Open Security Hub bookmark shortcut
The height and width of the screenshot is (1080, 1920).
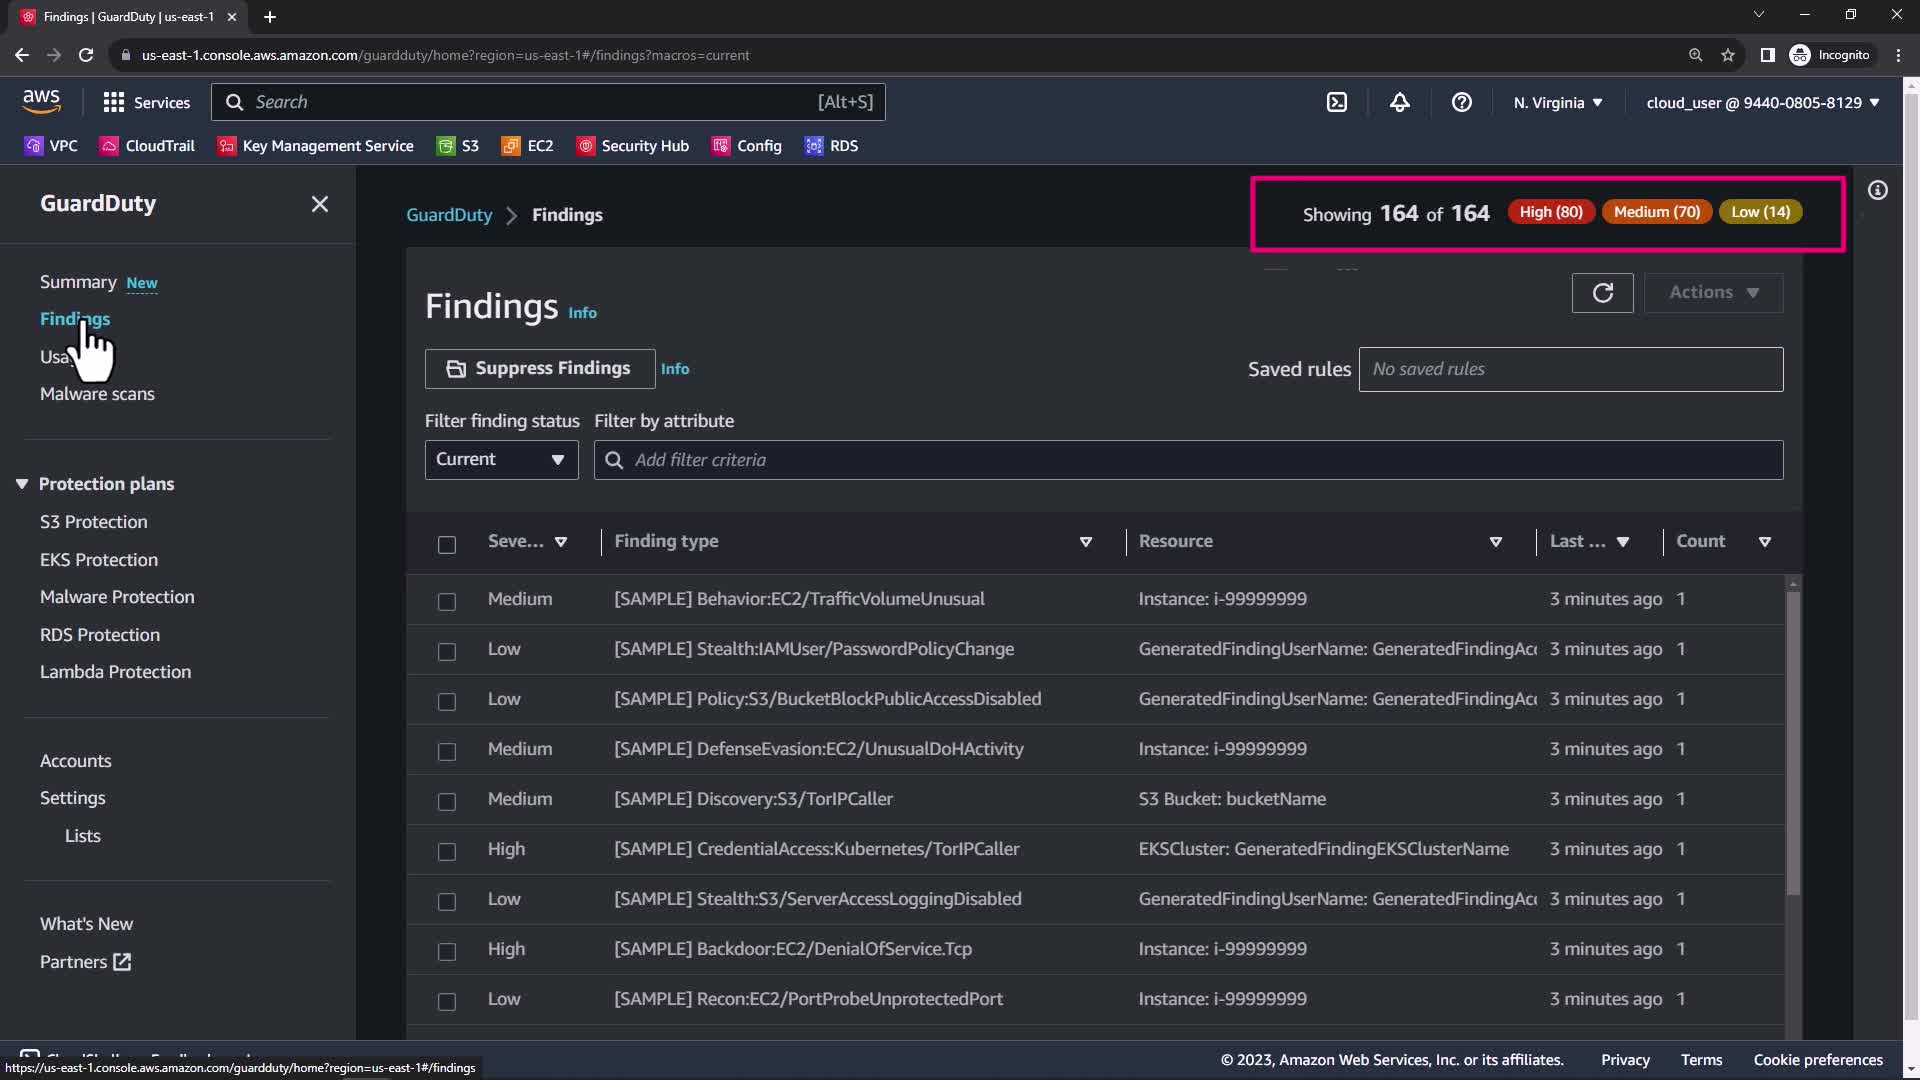tap(633, 146)
